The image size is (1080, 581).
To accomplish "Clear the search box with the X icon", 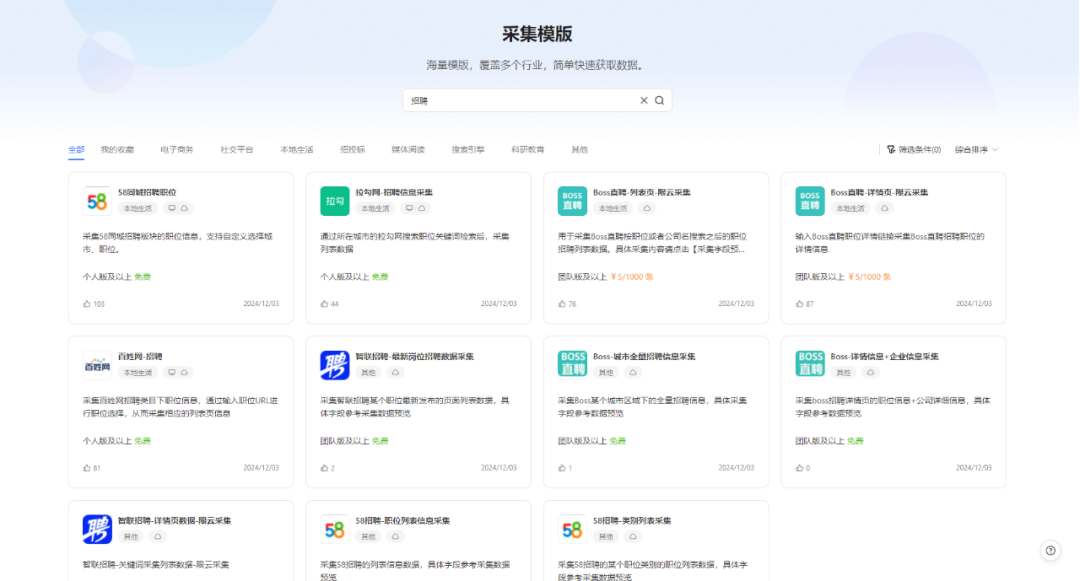I will [644, 101].
